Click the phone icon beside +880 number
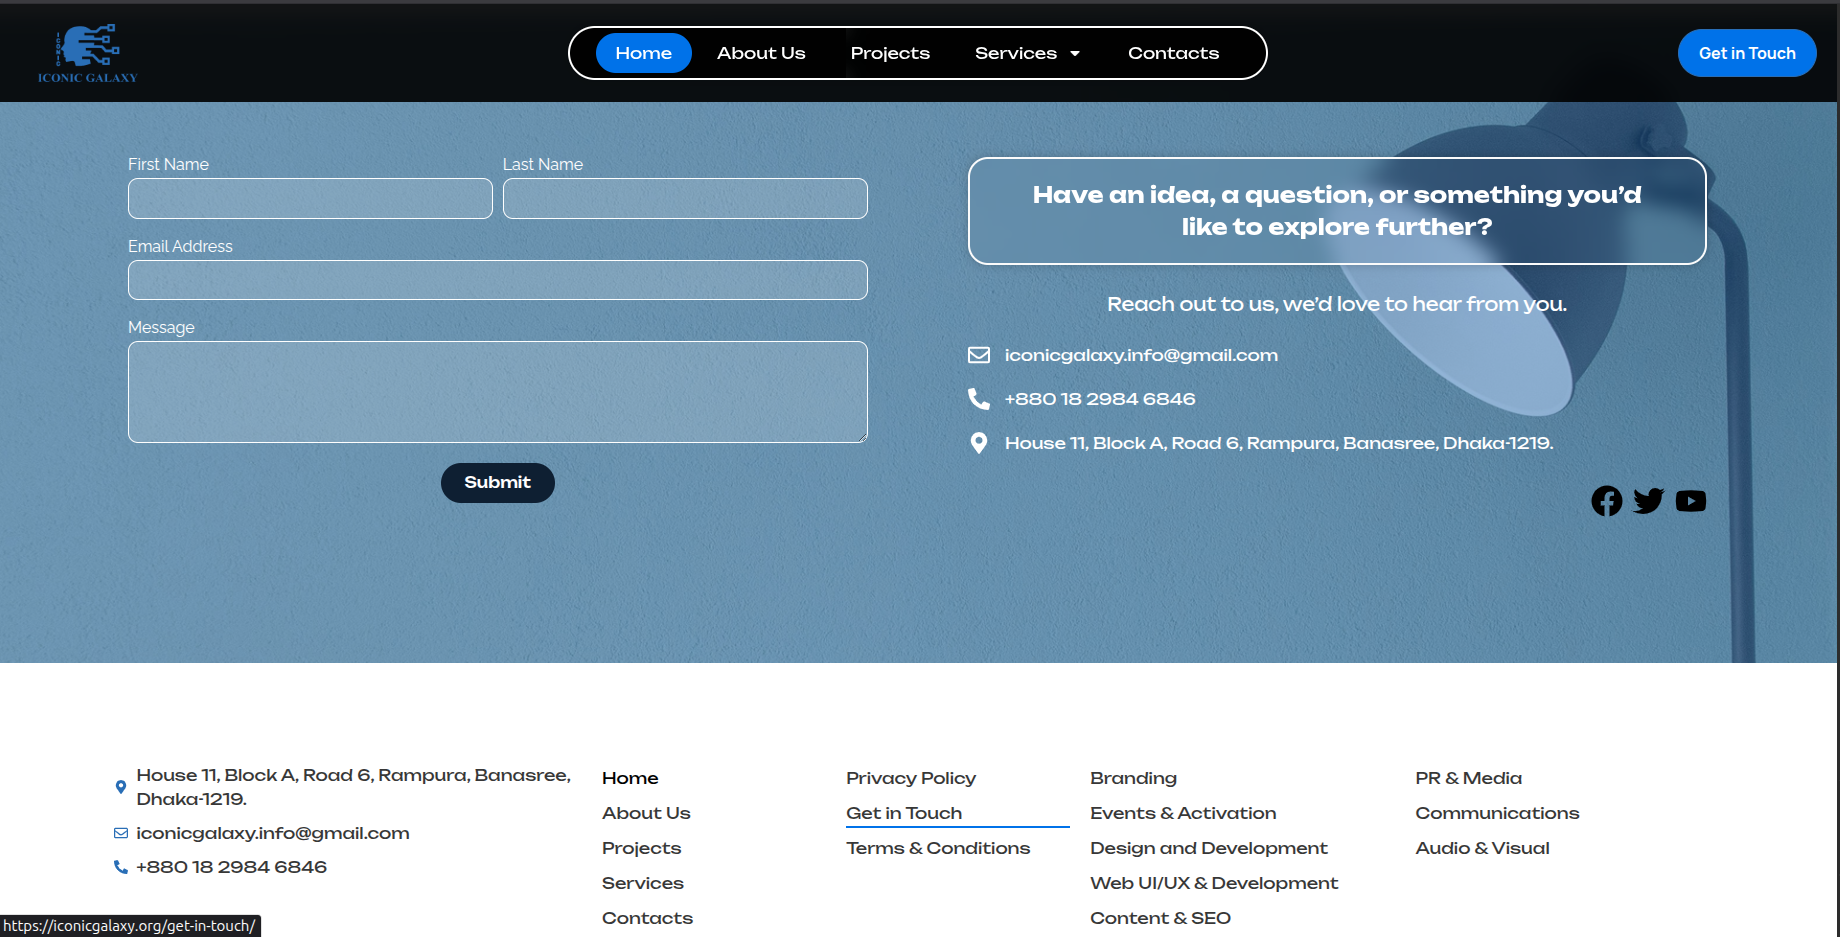This screenshot has height=937, width=1840. (979, 399)
